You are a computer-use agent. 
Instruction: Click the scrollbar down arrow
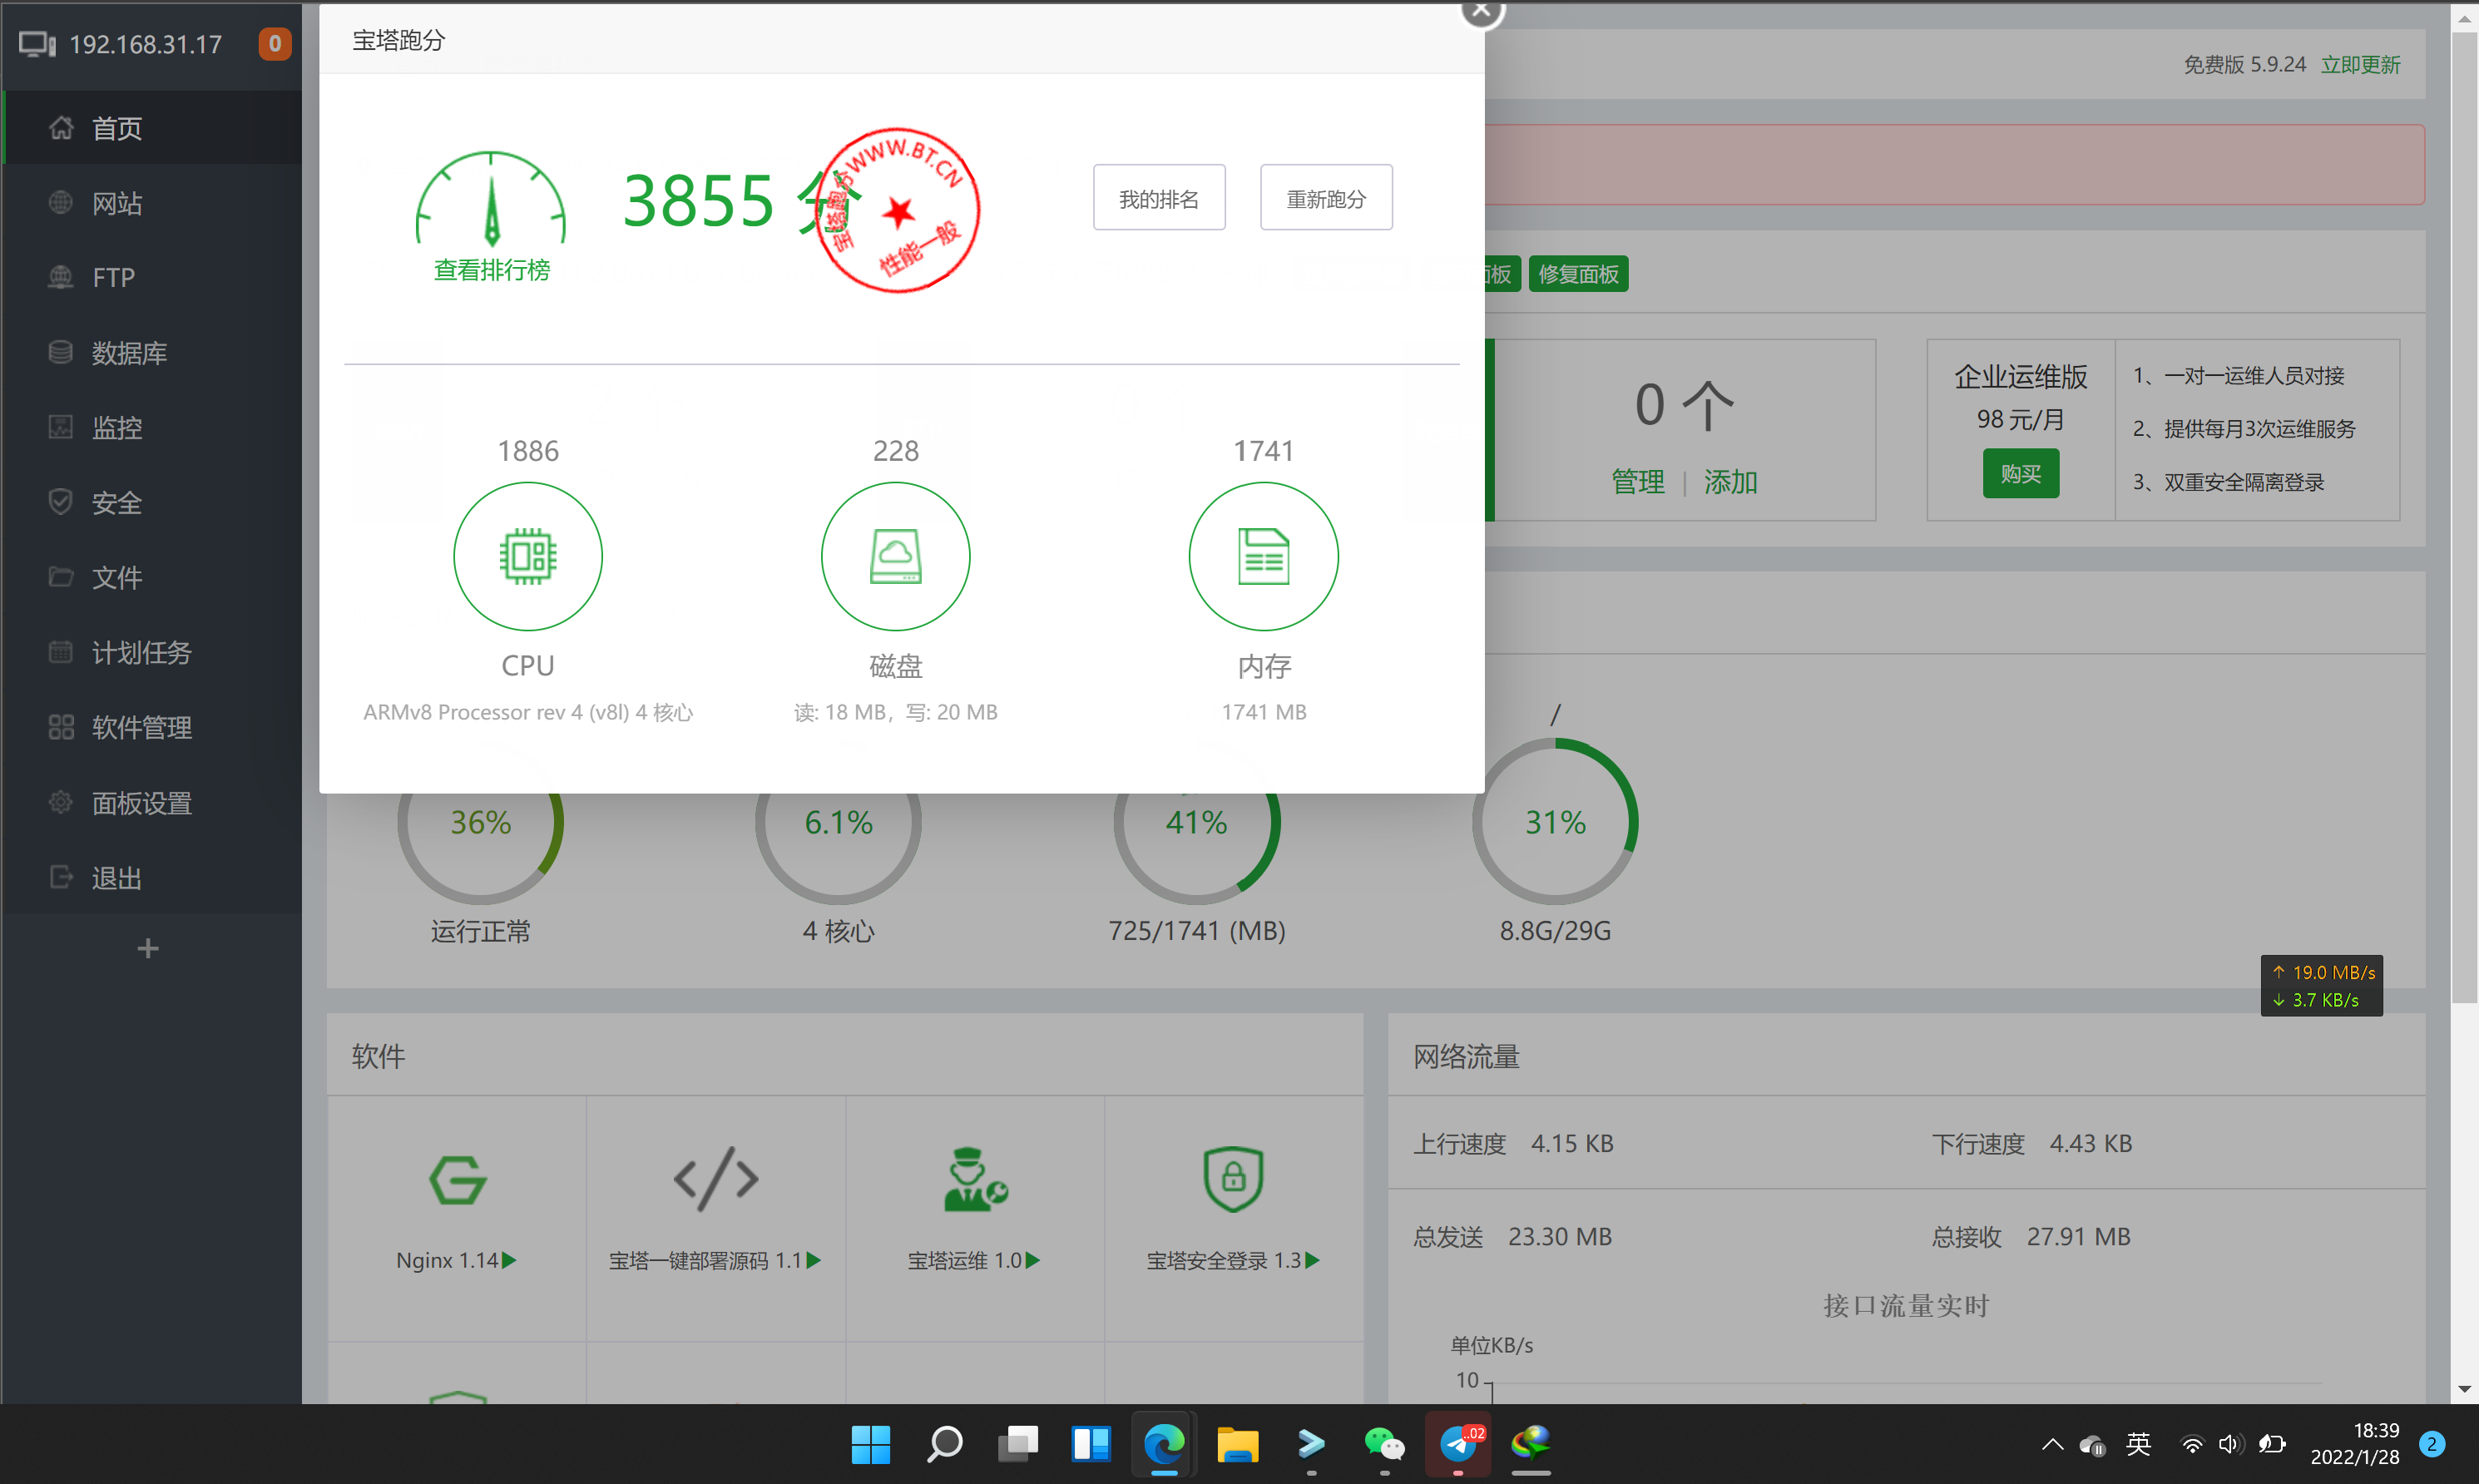2464,1389
